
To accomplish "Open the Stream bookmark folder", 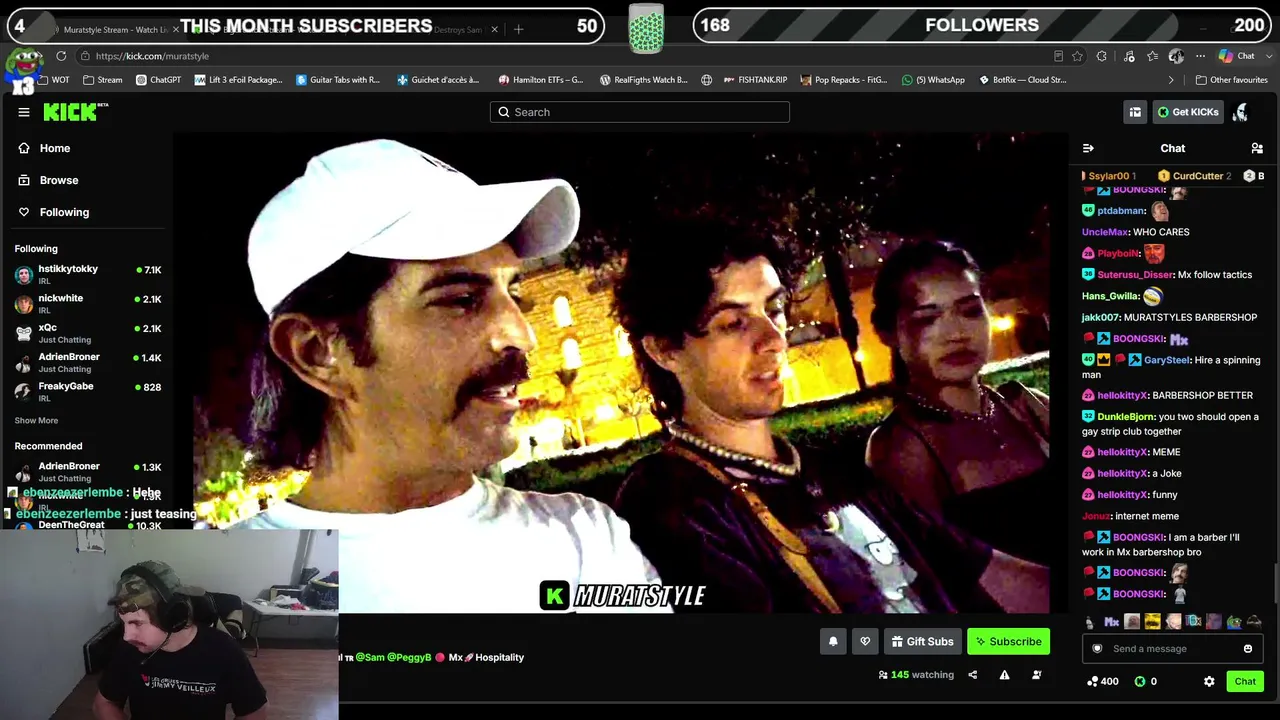I will pos(103,80).
